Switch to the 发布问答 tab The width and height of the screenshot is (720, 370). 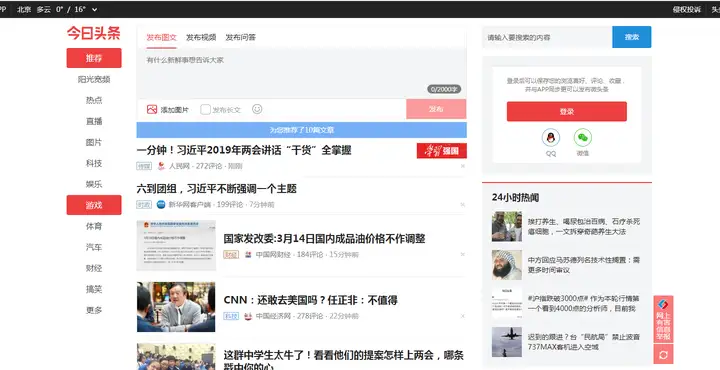[x=240, y=38]
